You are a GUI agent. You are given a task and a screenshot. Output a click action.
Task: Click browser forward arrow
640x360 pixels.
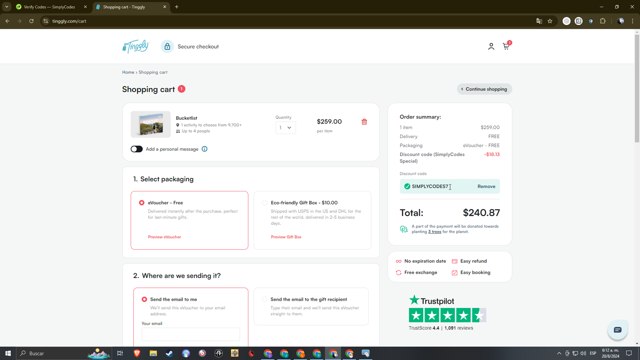tap(19, 21)
